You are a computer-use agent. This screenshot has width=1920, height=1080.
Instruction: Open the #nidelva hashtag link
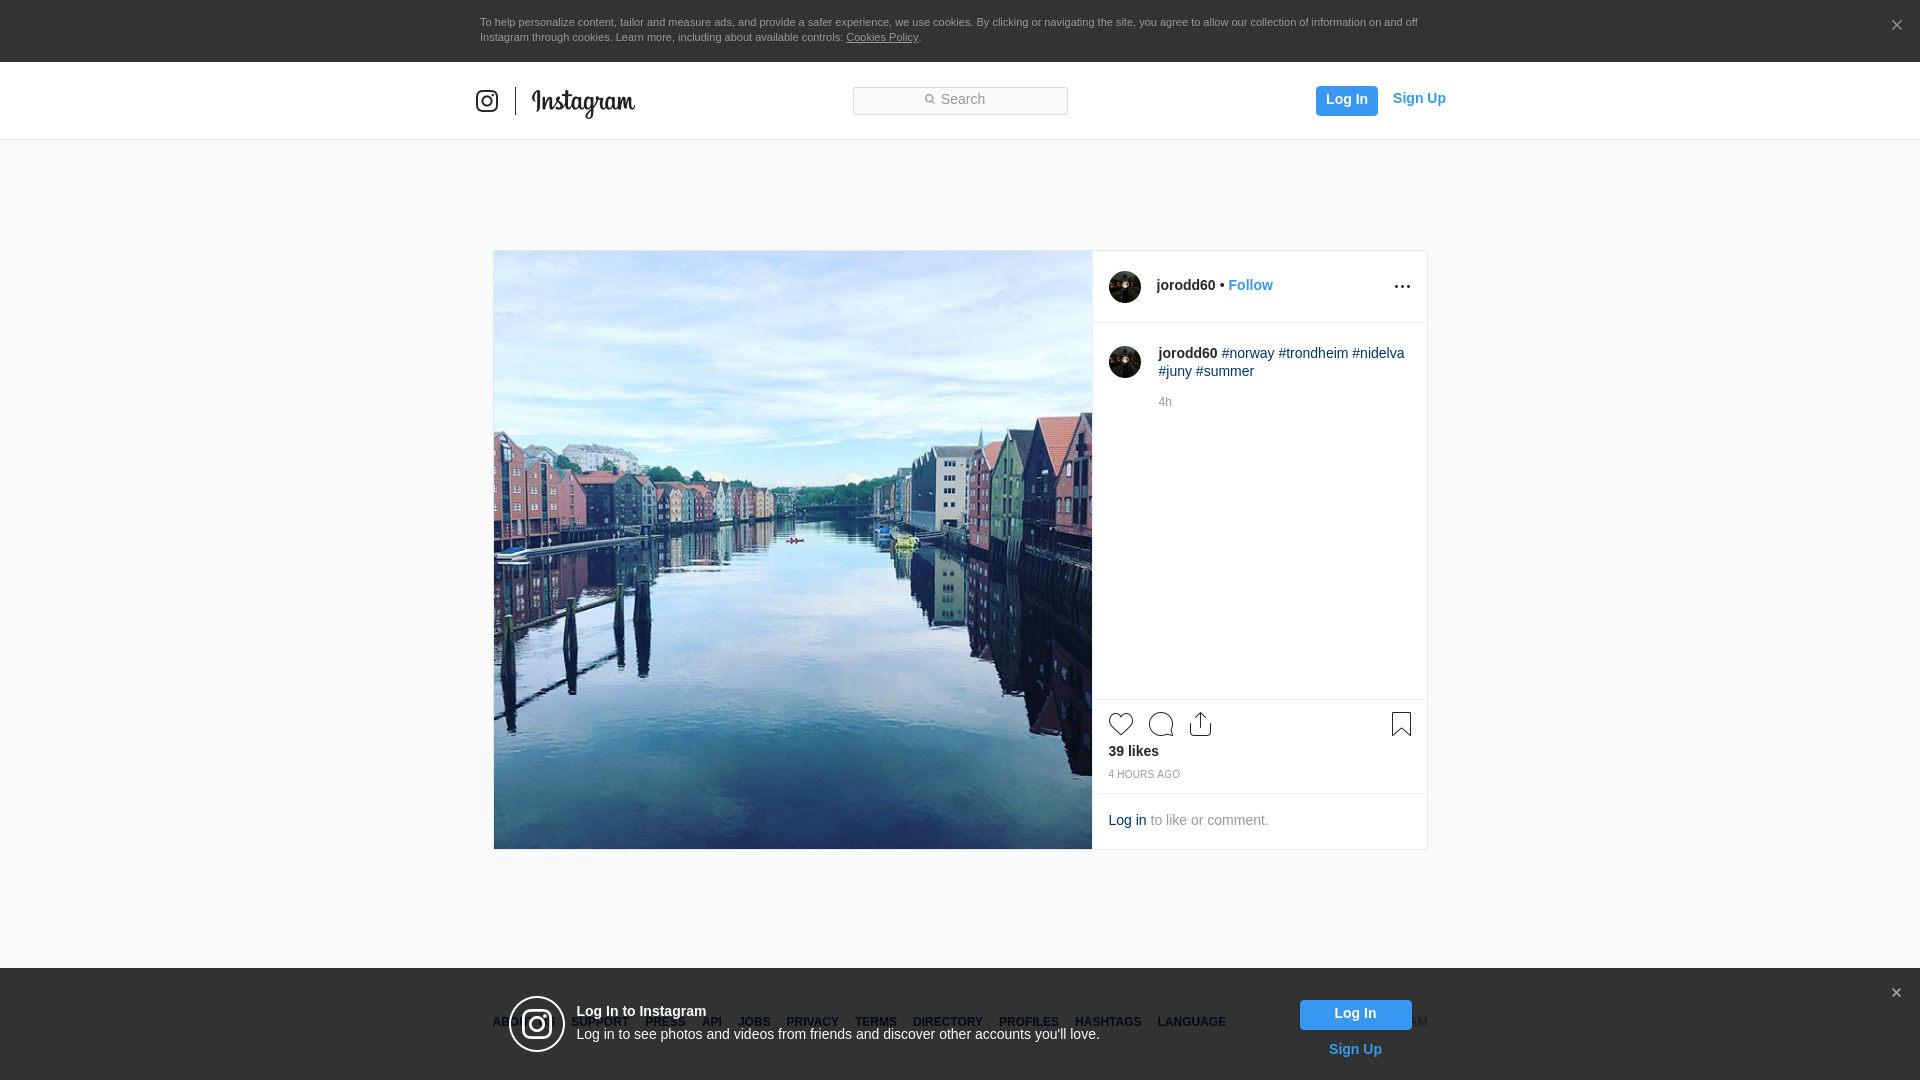pyautogui.click(x=1378, y=353)
